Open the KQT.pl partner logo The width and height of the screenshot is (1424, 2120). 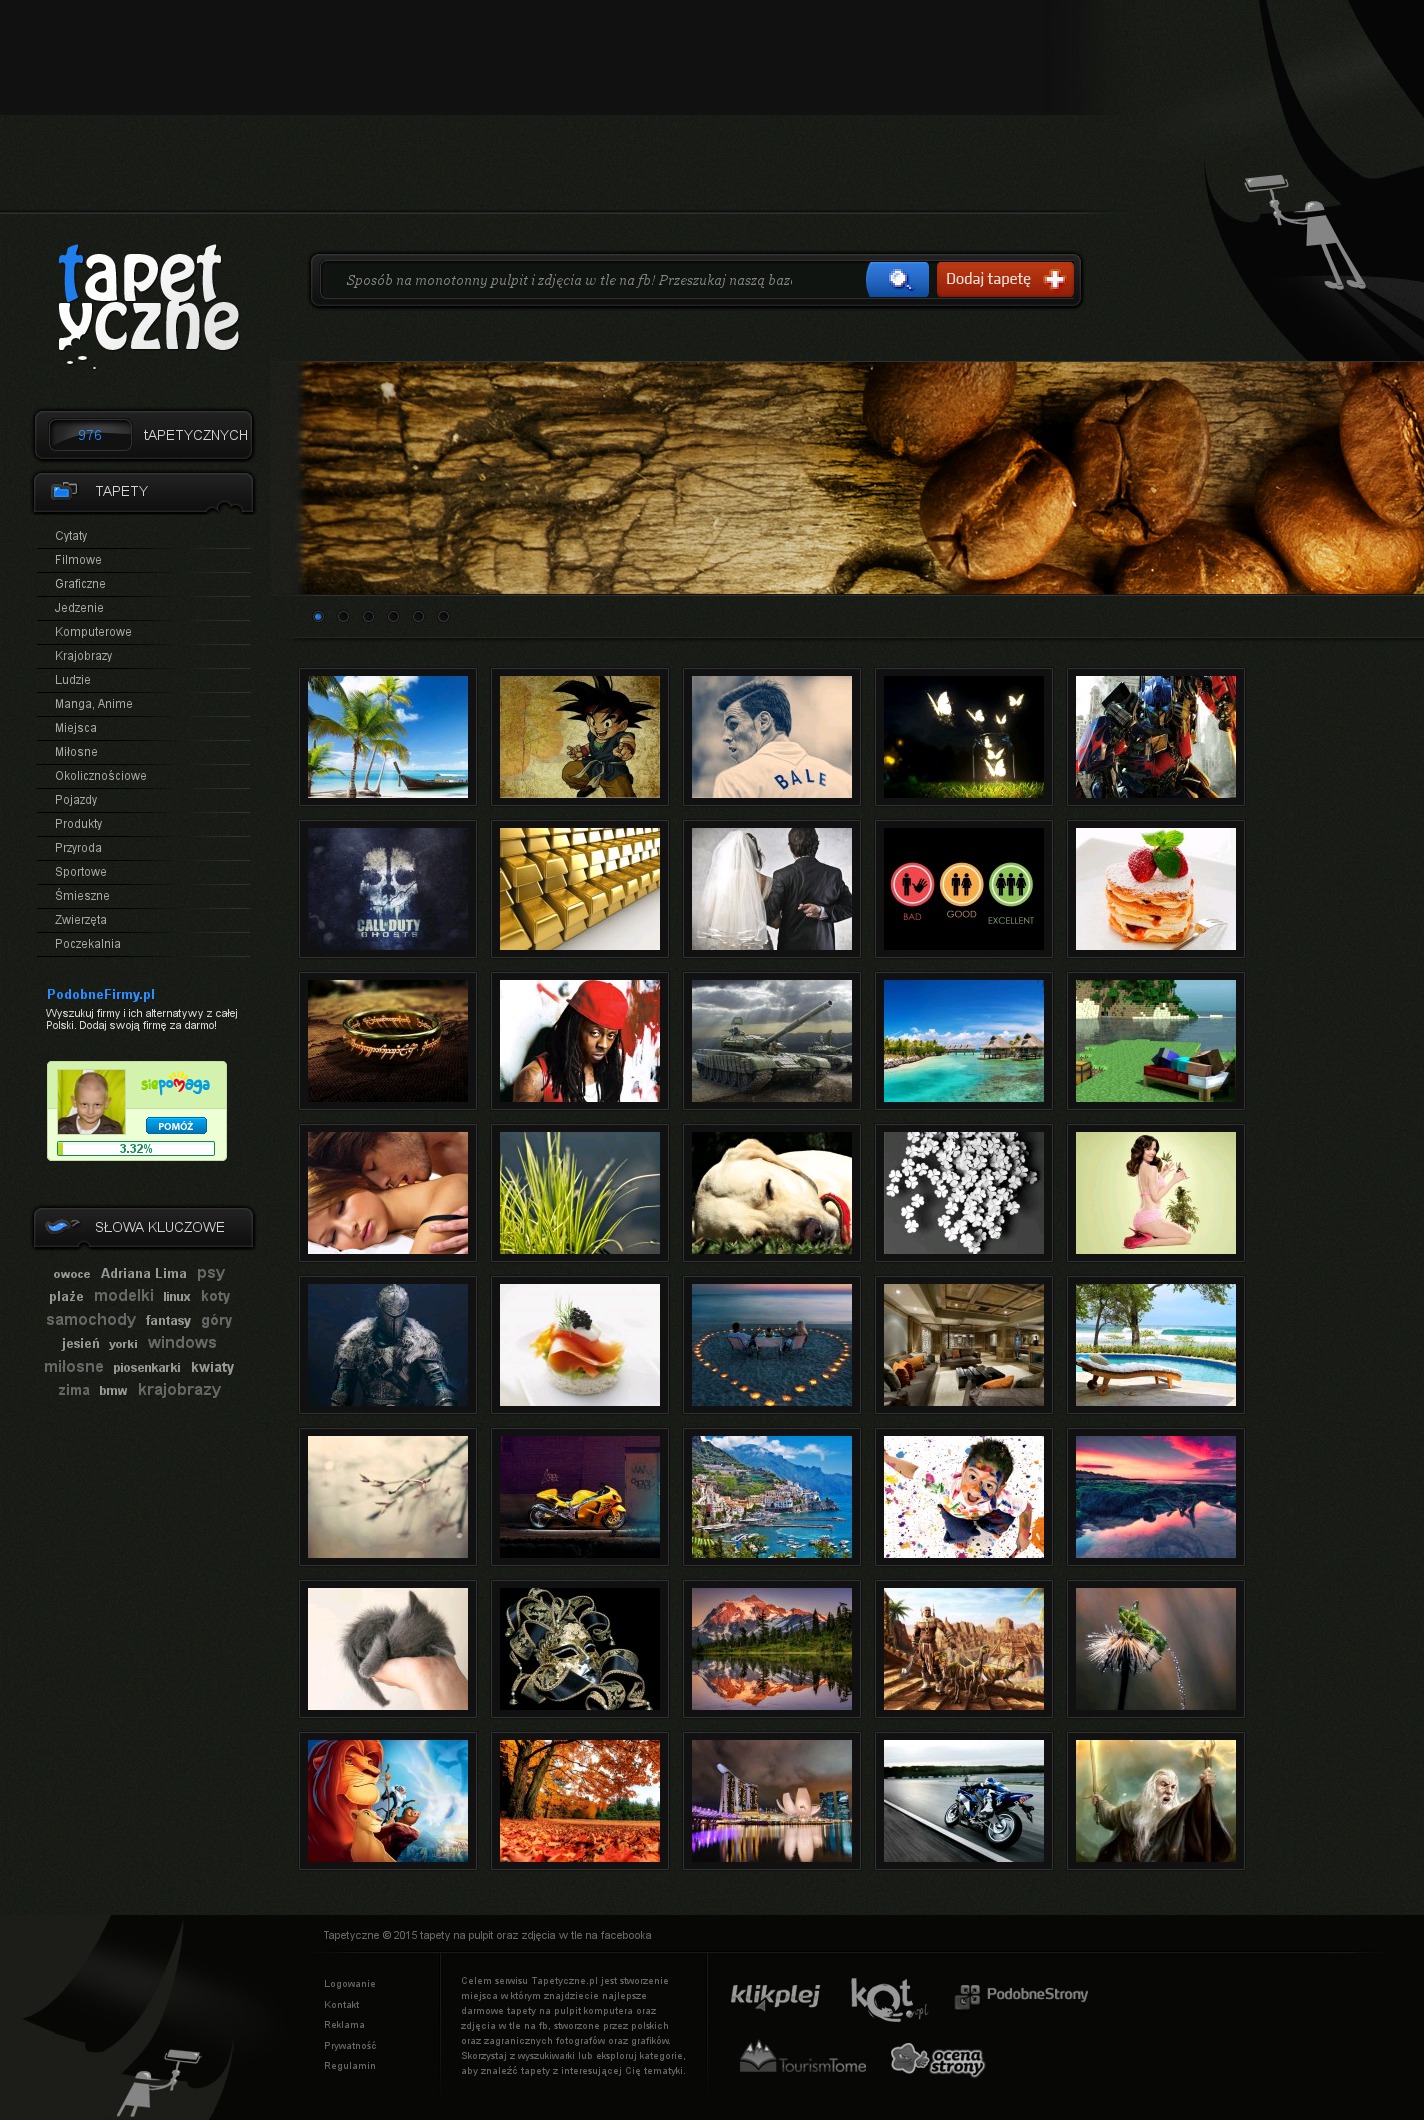click(886, 1998)
